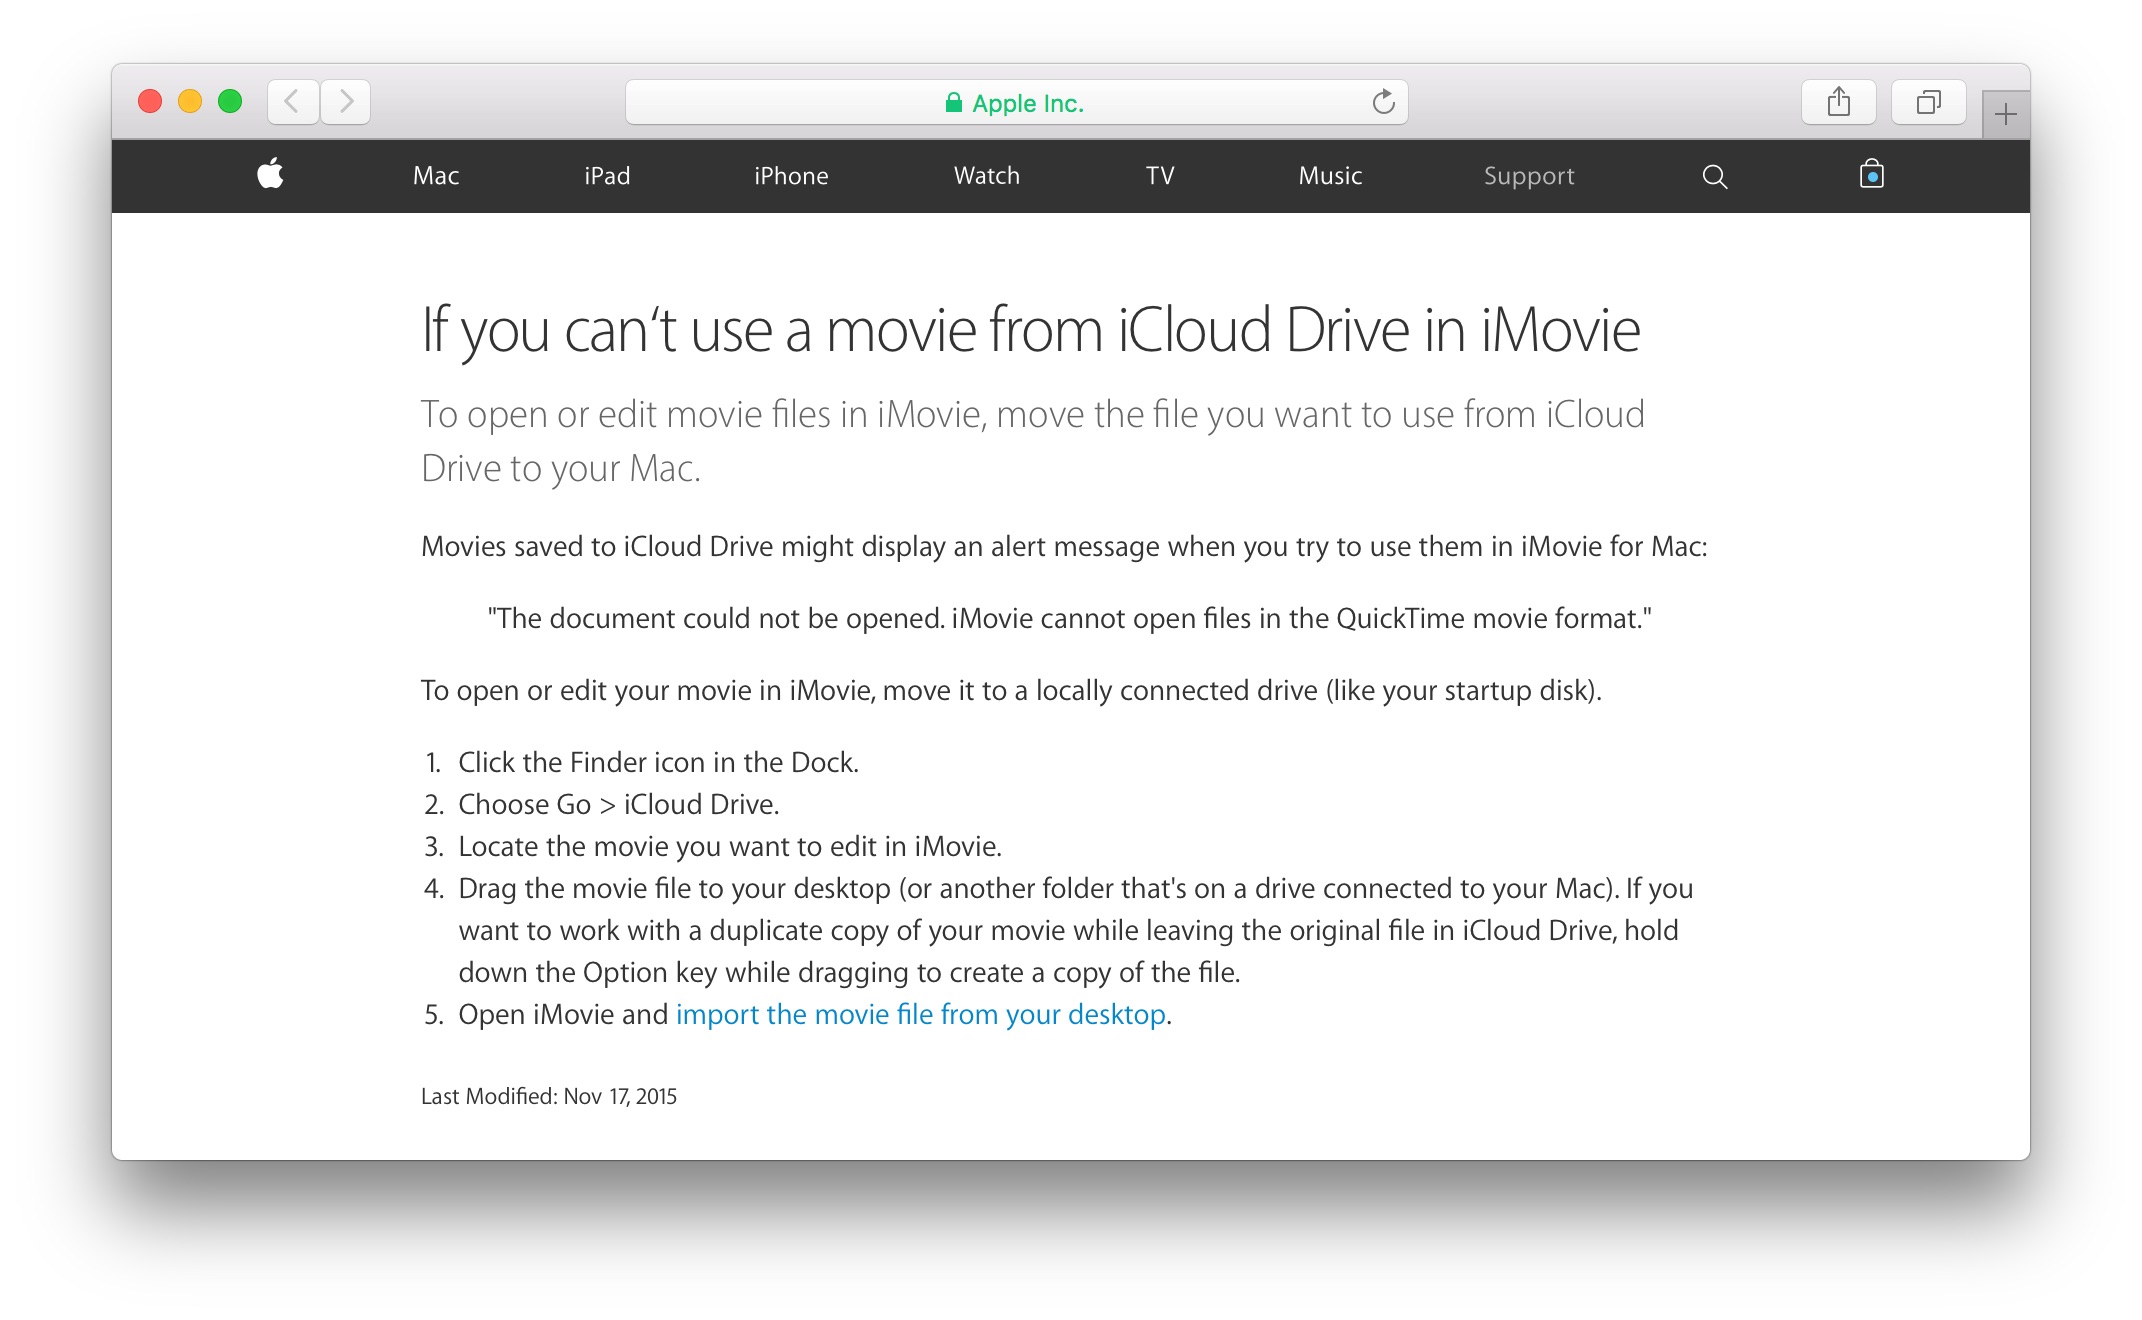
Task: Open the iPad menu item
Action: click(607, 176)
